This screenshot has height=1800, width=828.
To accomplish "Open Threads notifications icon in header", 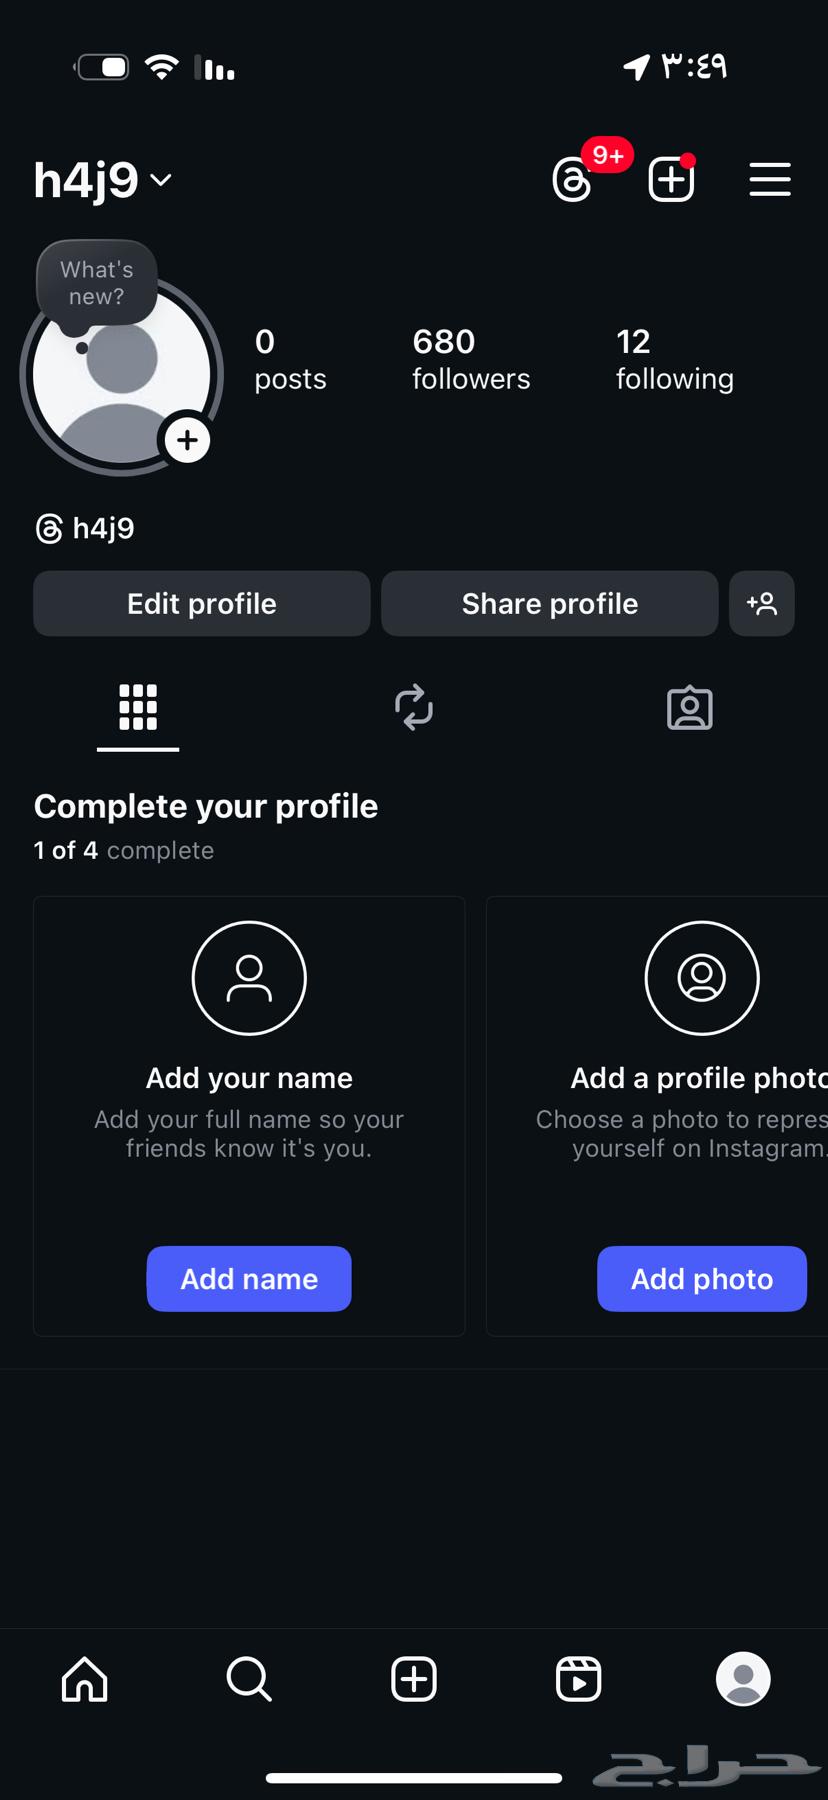I will click(x=573, y=180).
